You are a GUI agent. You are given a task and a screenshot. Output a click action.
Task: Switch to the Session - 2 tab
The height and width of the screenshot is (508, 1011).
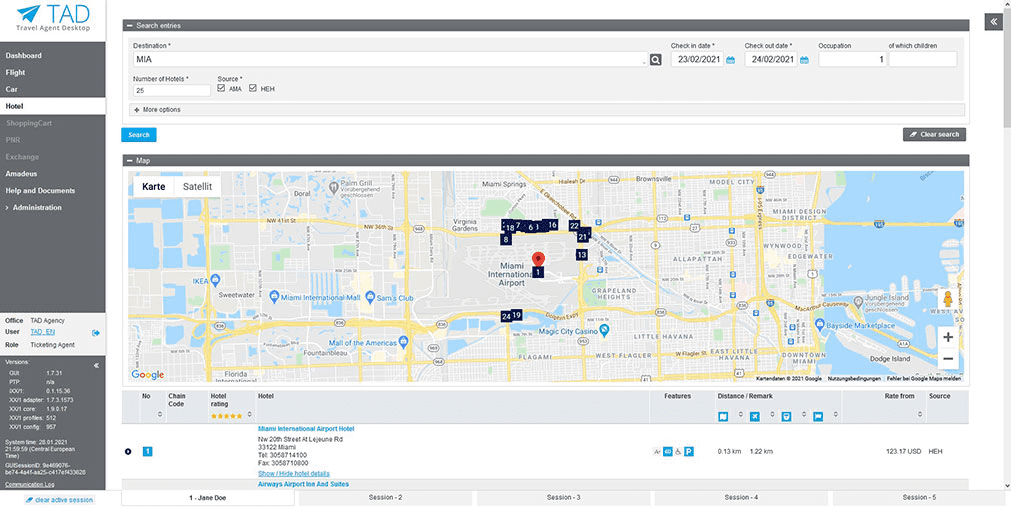[x=385, y=497]
